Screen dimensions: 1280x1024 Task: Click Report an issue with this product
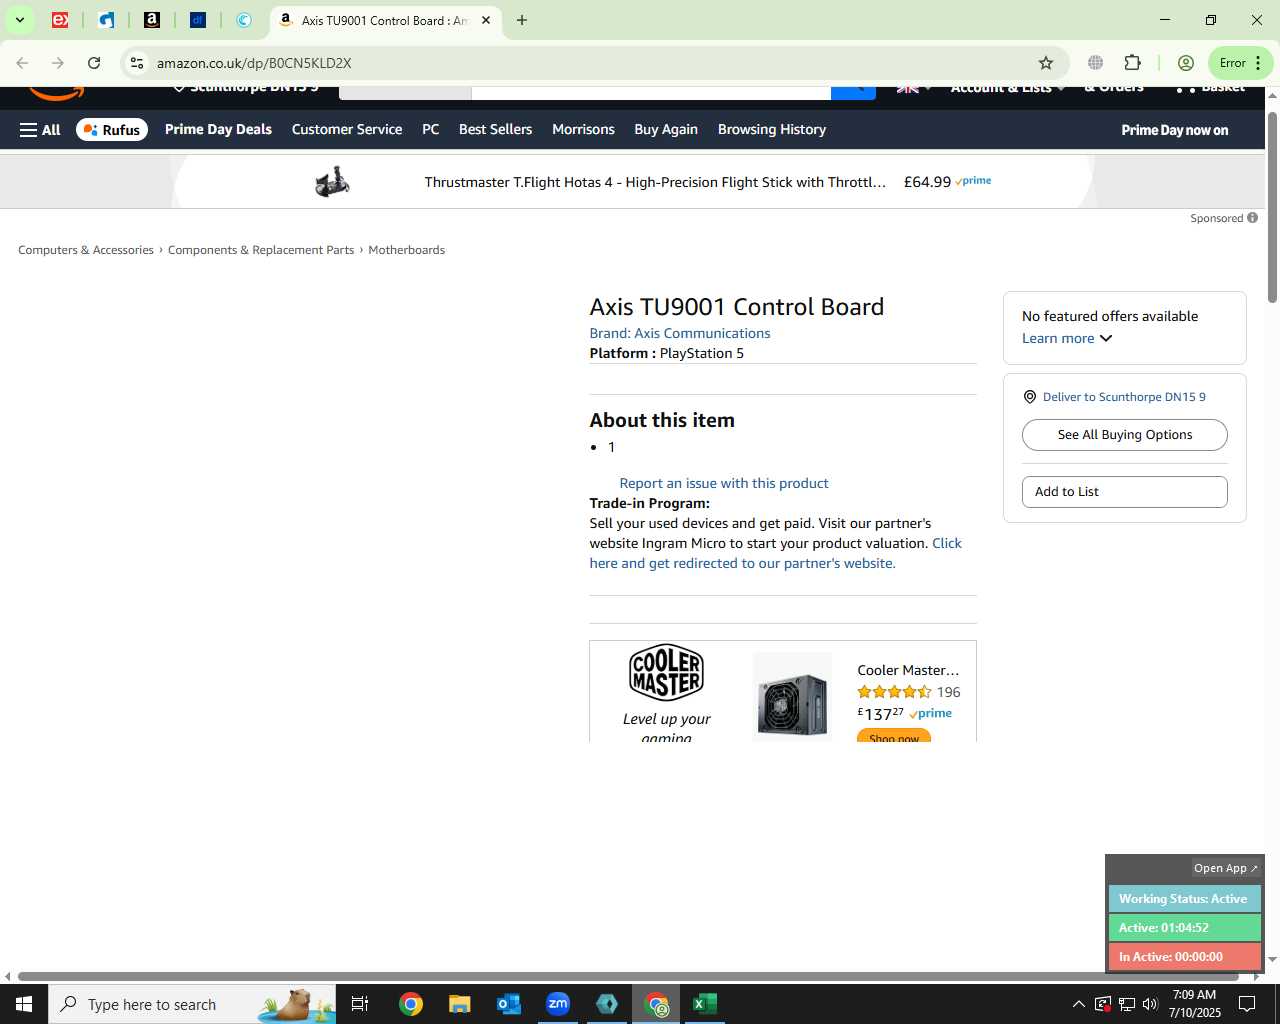pos(724,483)
